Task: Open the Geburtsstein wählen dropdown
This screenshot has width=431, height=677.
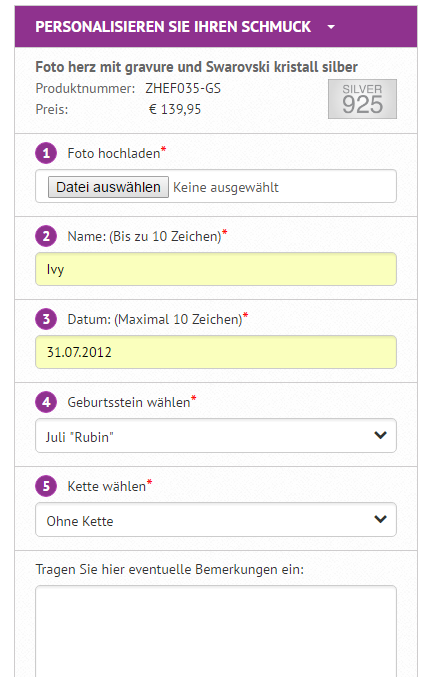Action: [x=216, y=436]
